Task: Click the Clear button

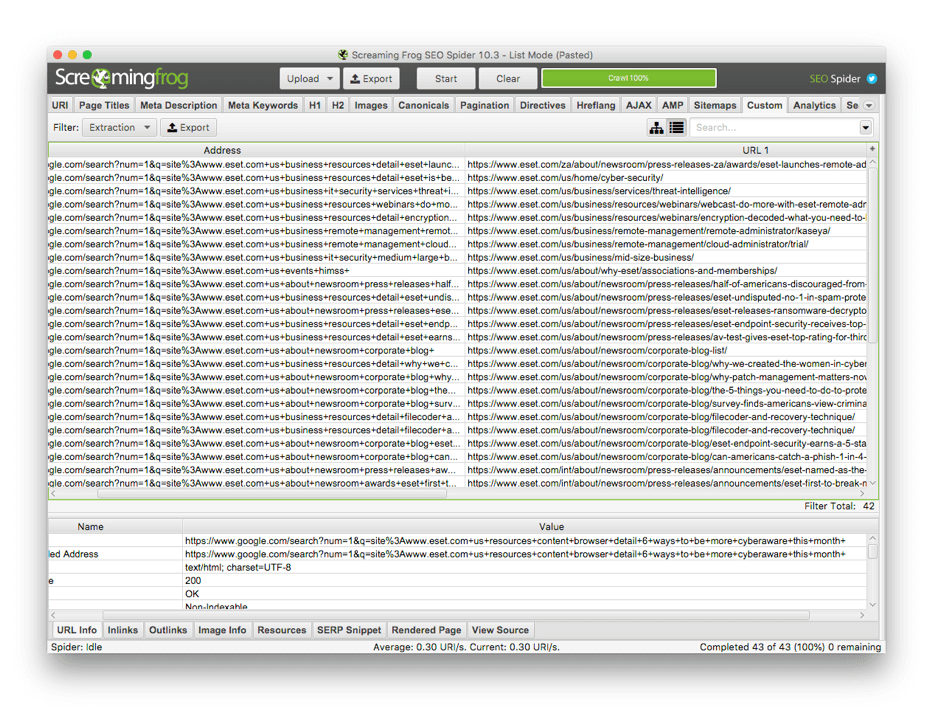Action: [x=508, y=79]
